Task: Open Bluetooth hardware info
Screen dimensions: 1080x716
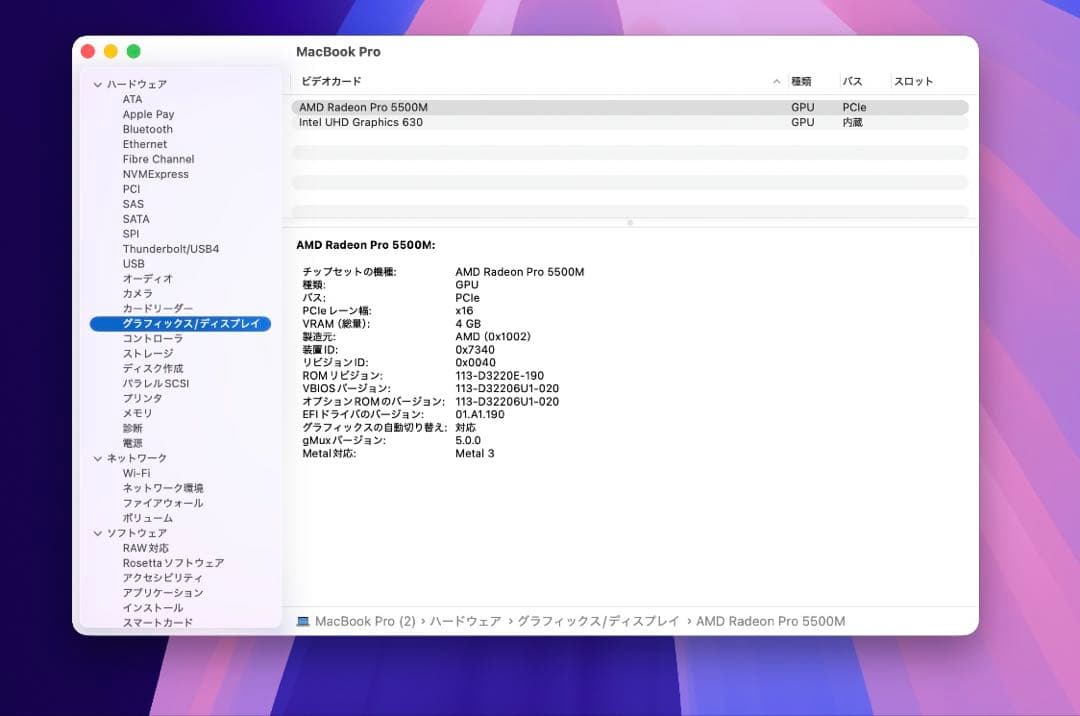Action: pos(147,129)
